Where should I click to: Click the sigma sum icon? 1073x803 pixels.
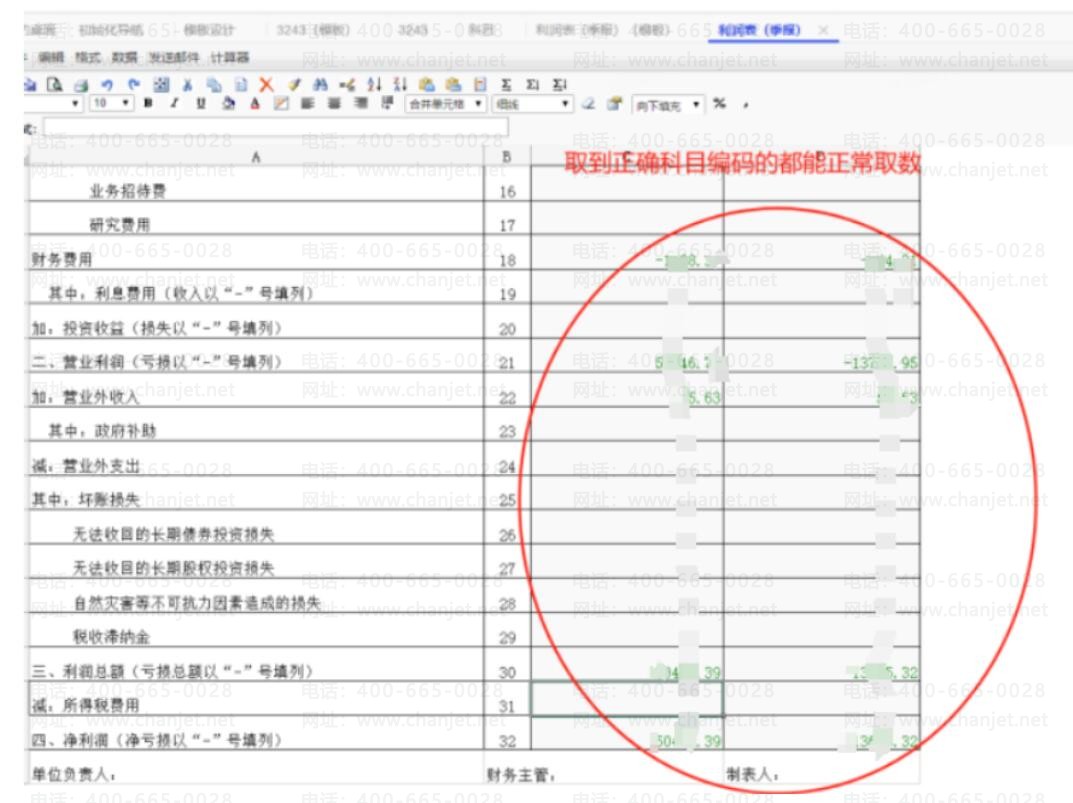pos(506,85)
